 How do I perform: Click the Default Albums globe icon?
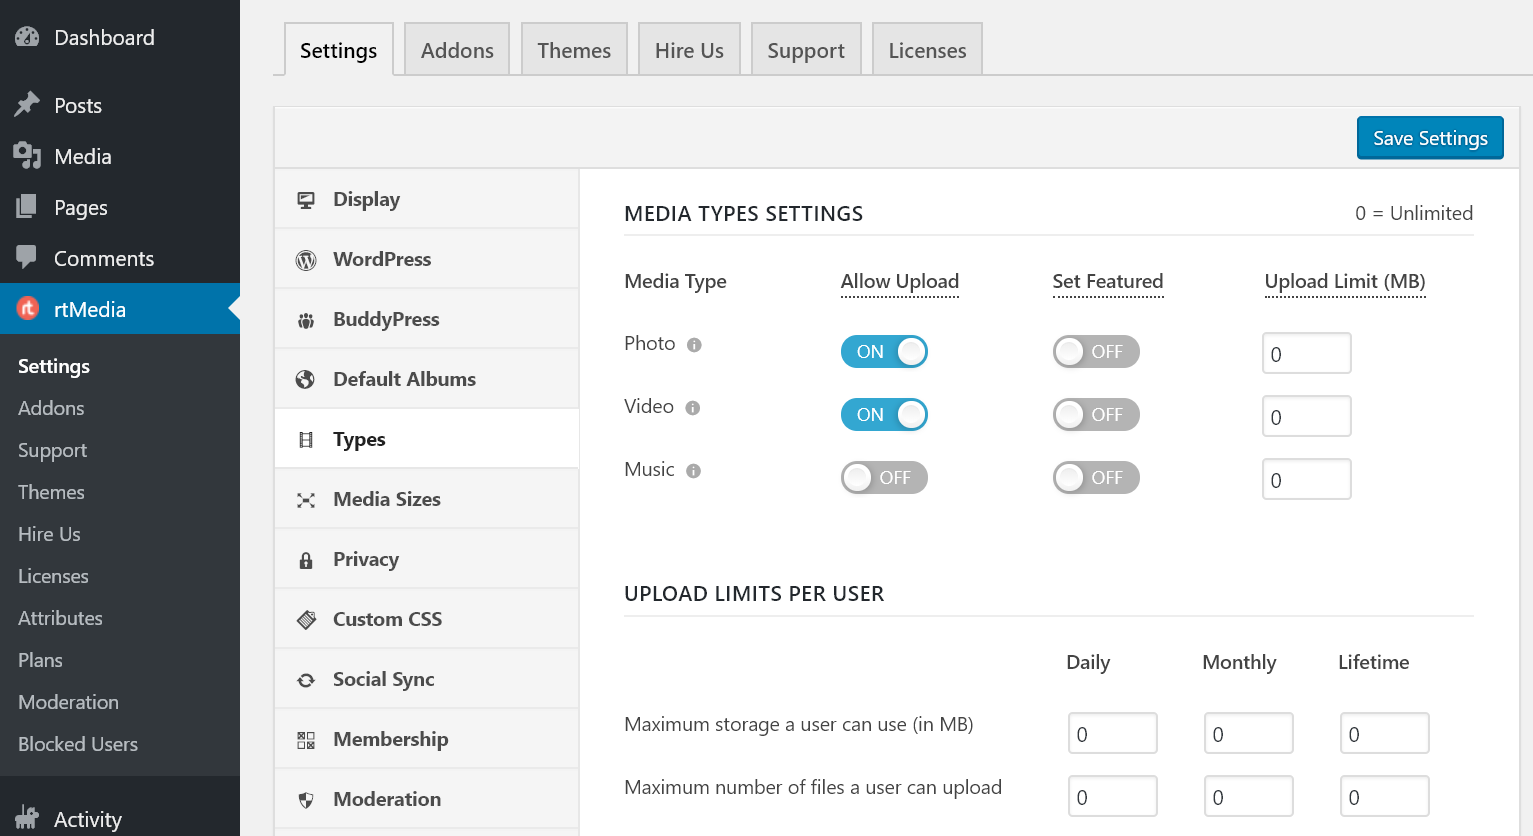click(x=305, y=378)
